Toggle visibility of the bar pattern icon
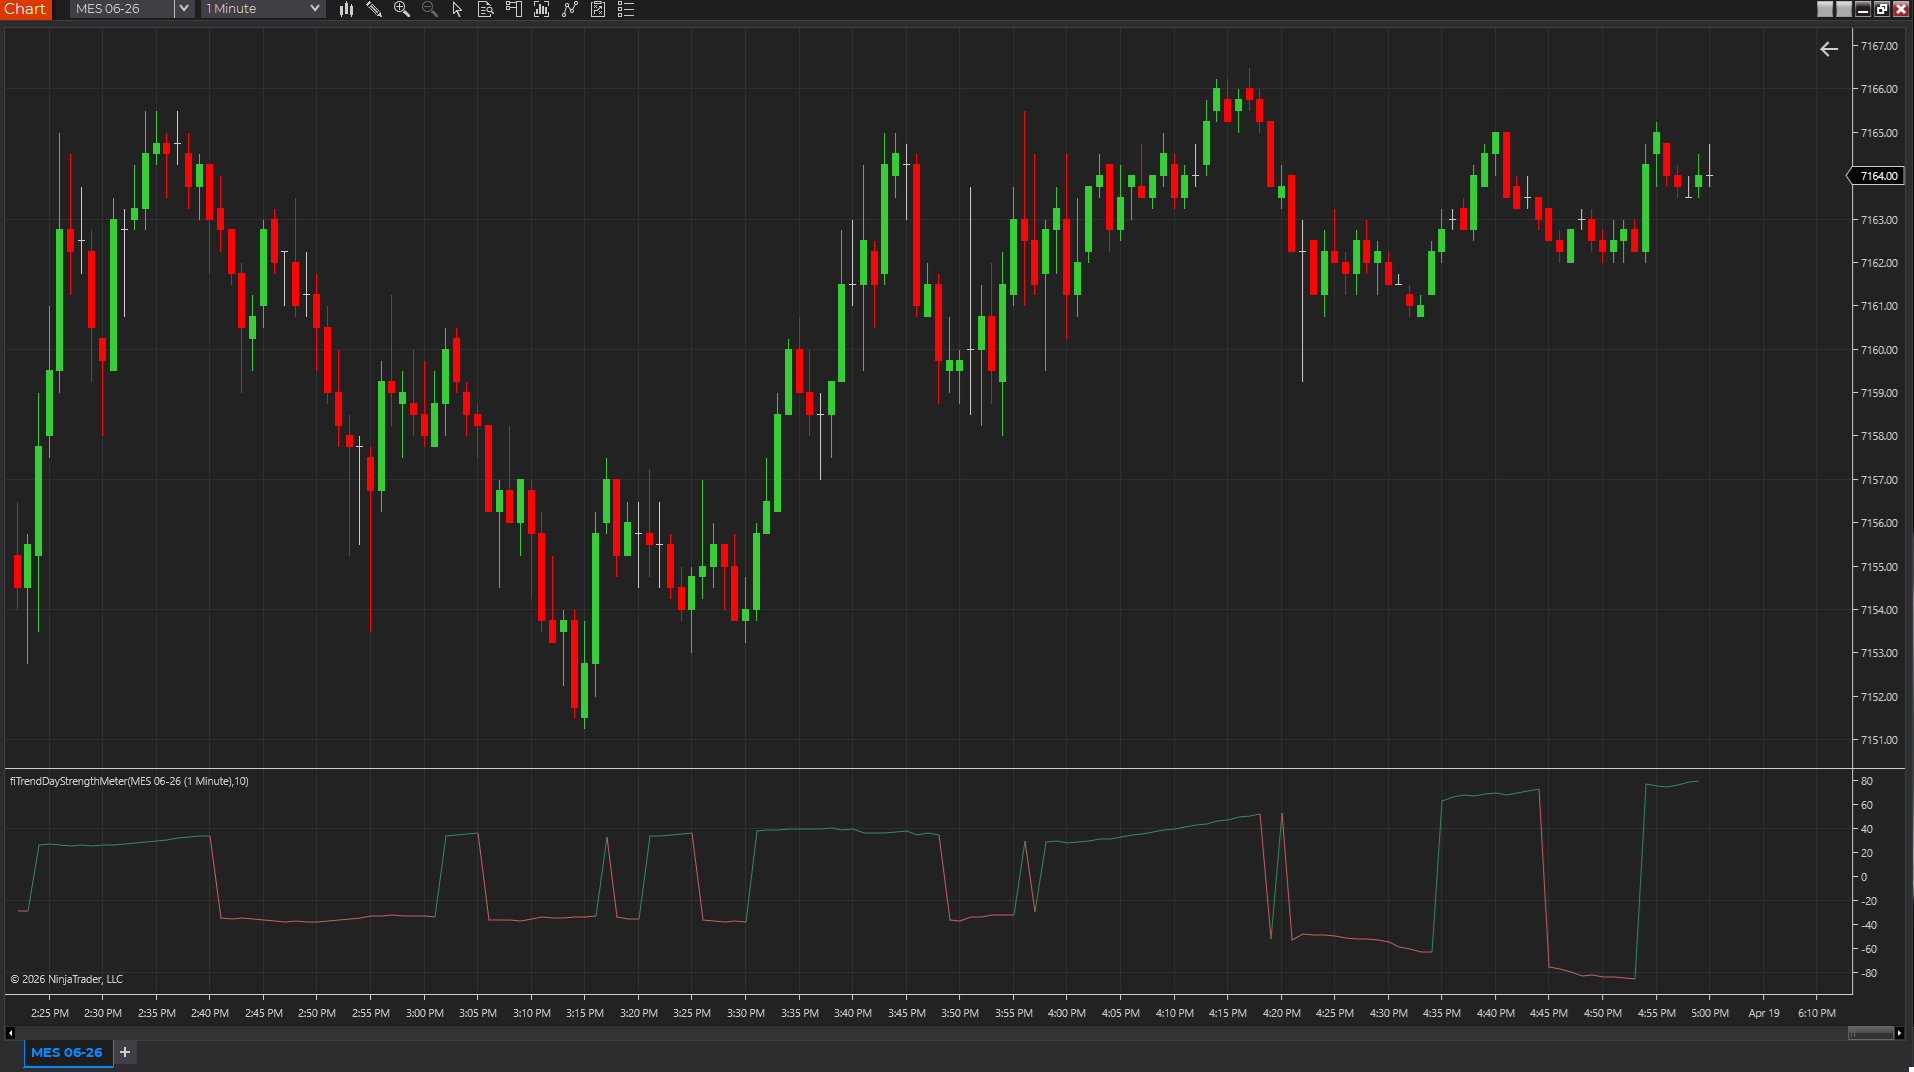The image size is (1914, 1072). (x=541, y=9)
